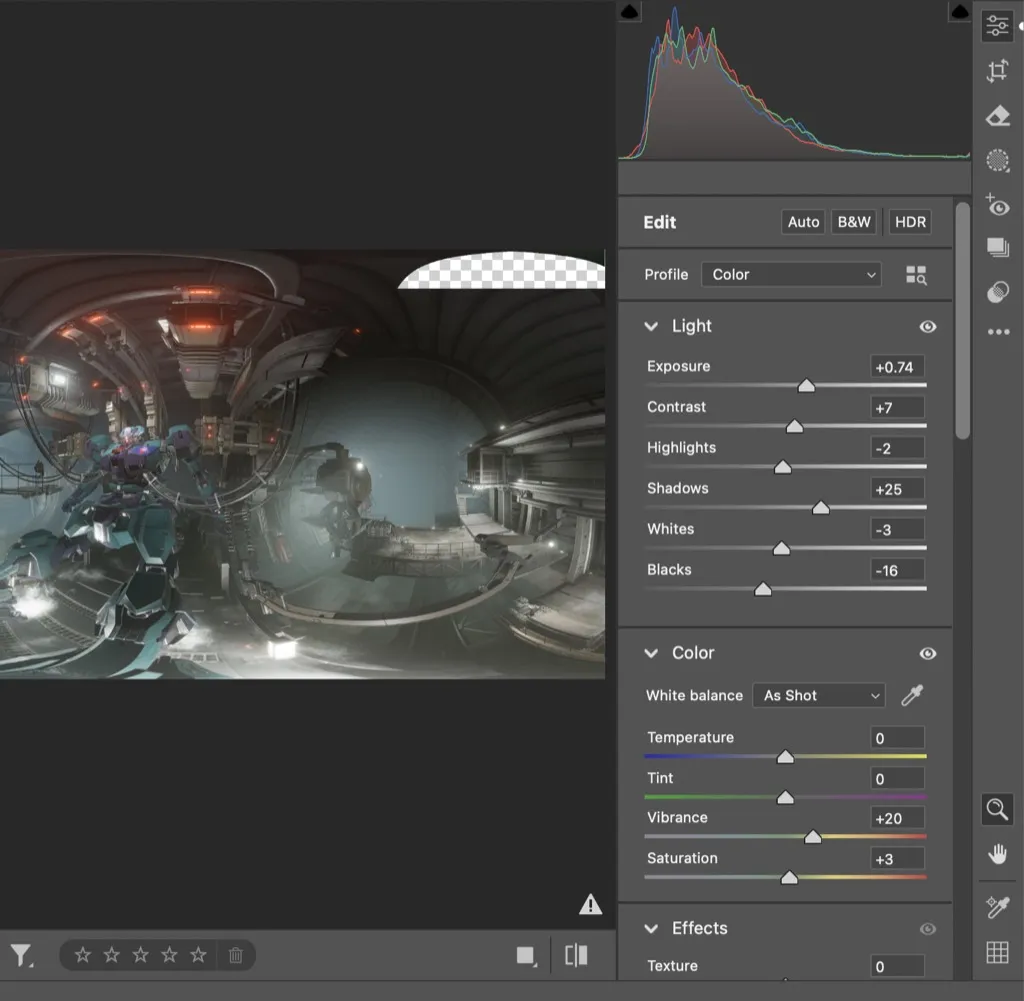The image size is (1024, 1001).
Task: Click the Exposure value field +0.74
Action: pyautogui.click(x=897, y=367)
